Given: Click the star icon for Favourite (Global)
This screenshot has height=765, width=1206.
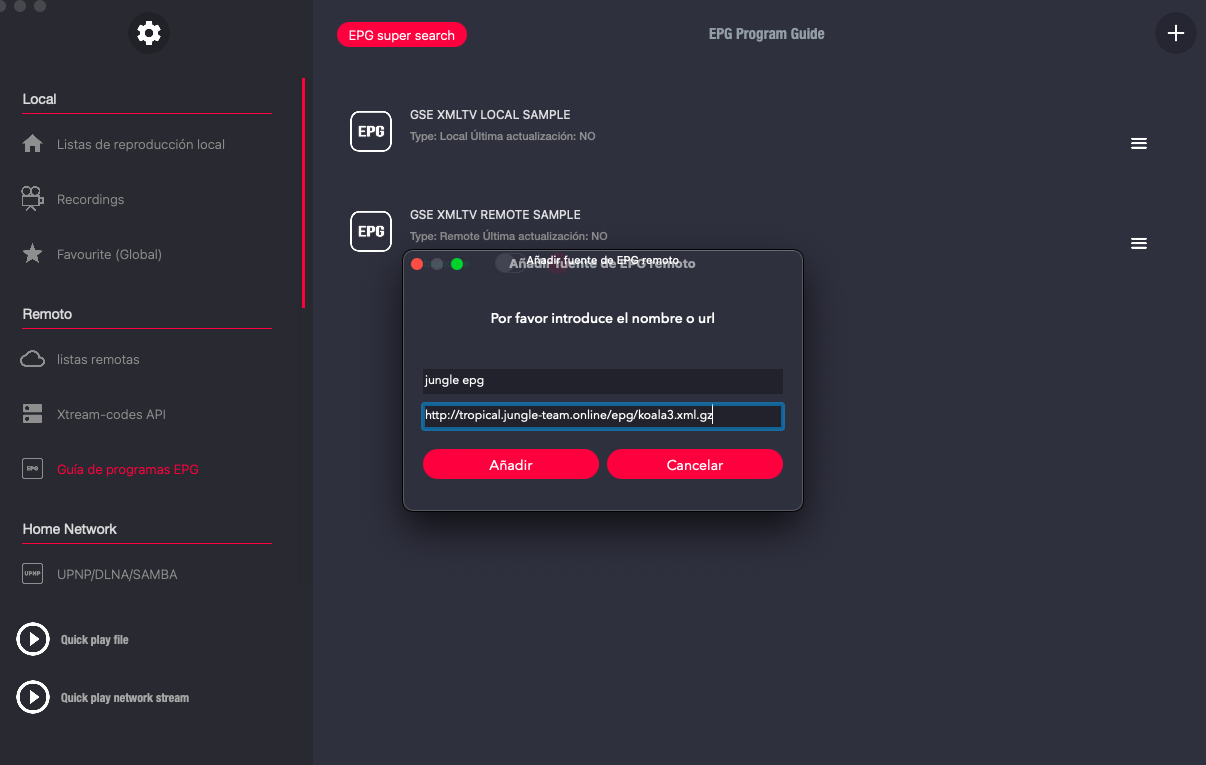Looking at the screenshot, I should pos(33,254).
